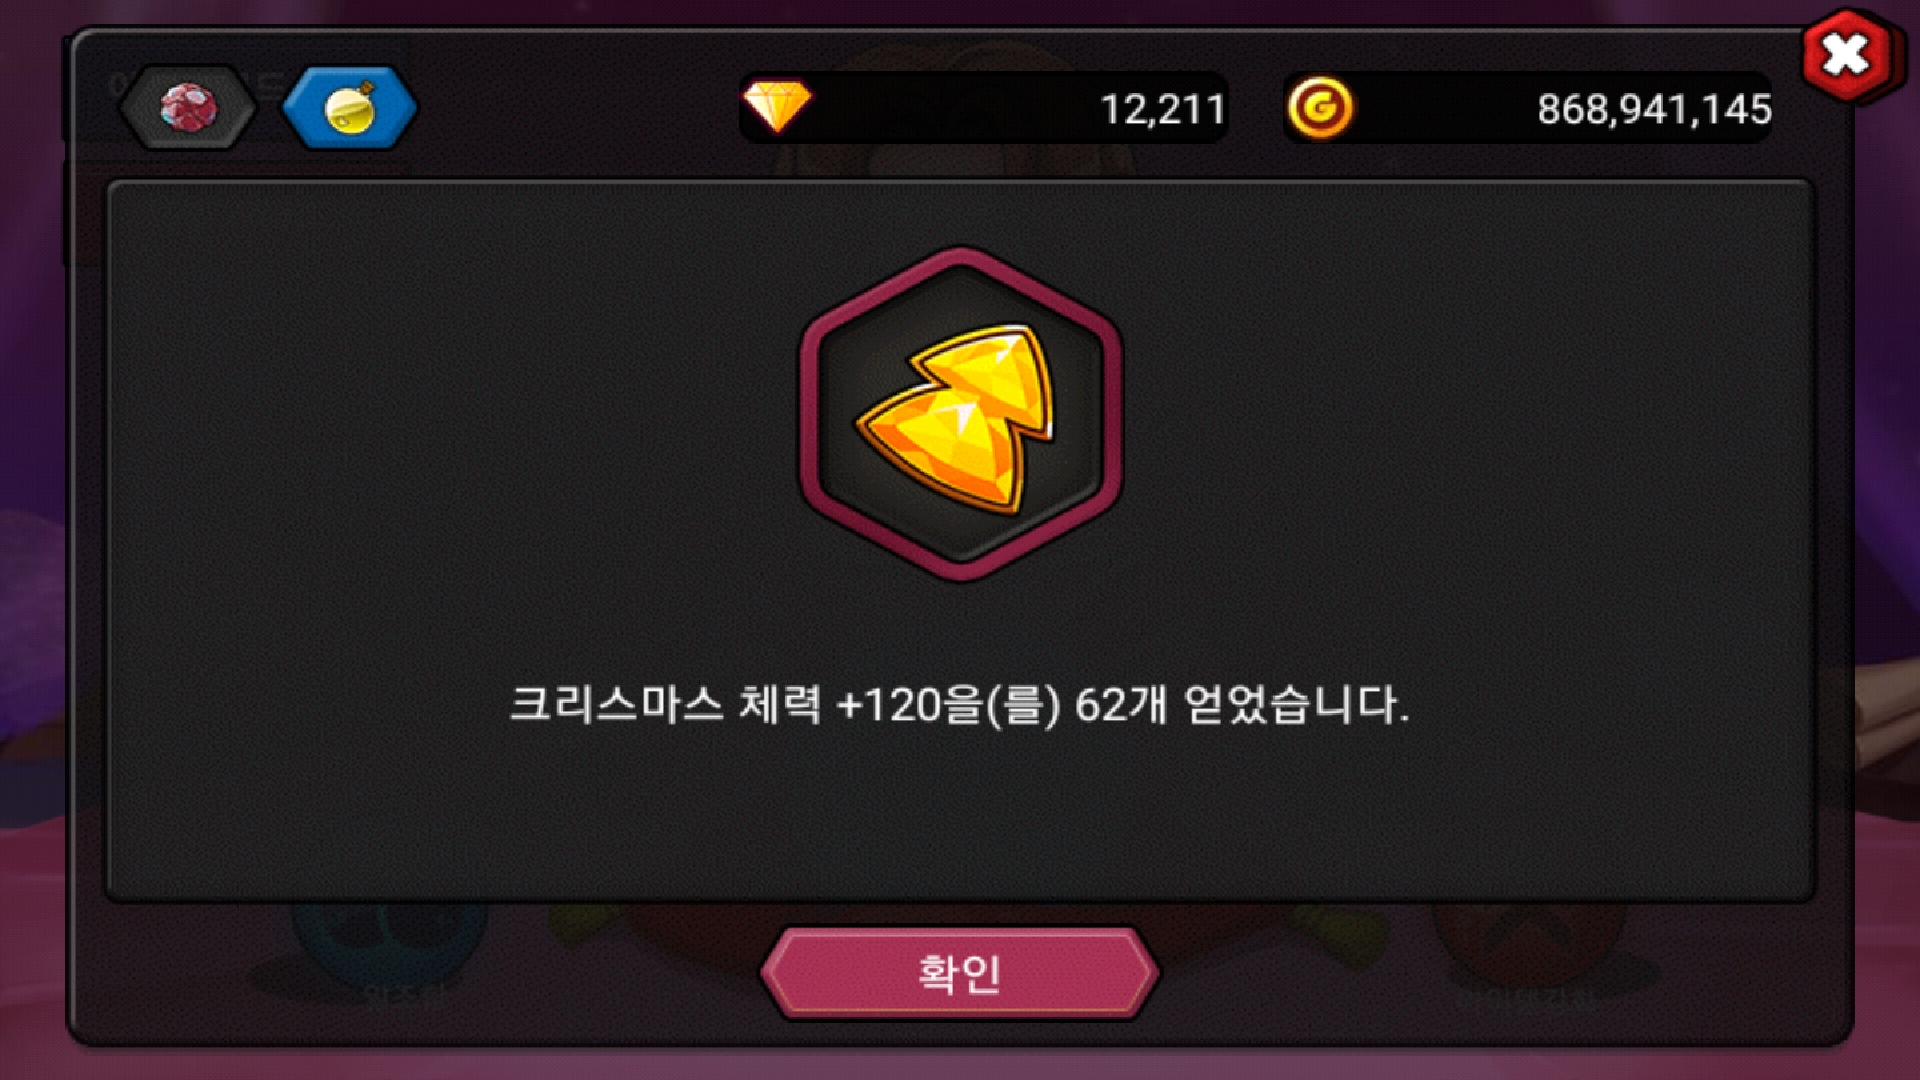Confirm with the 확인 button
This screenshot has height=1080, width=1920.
point(960,973)
